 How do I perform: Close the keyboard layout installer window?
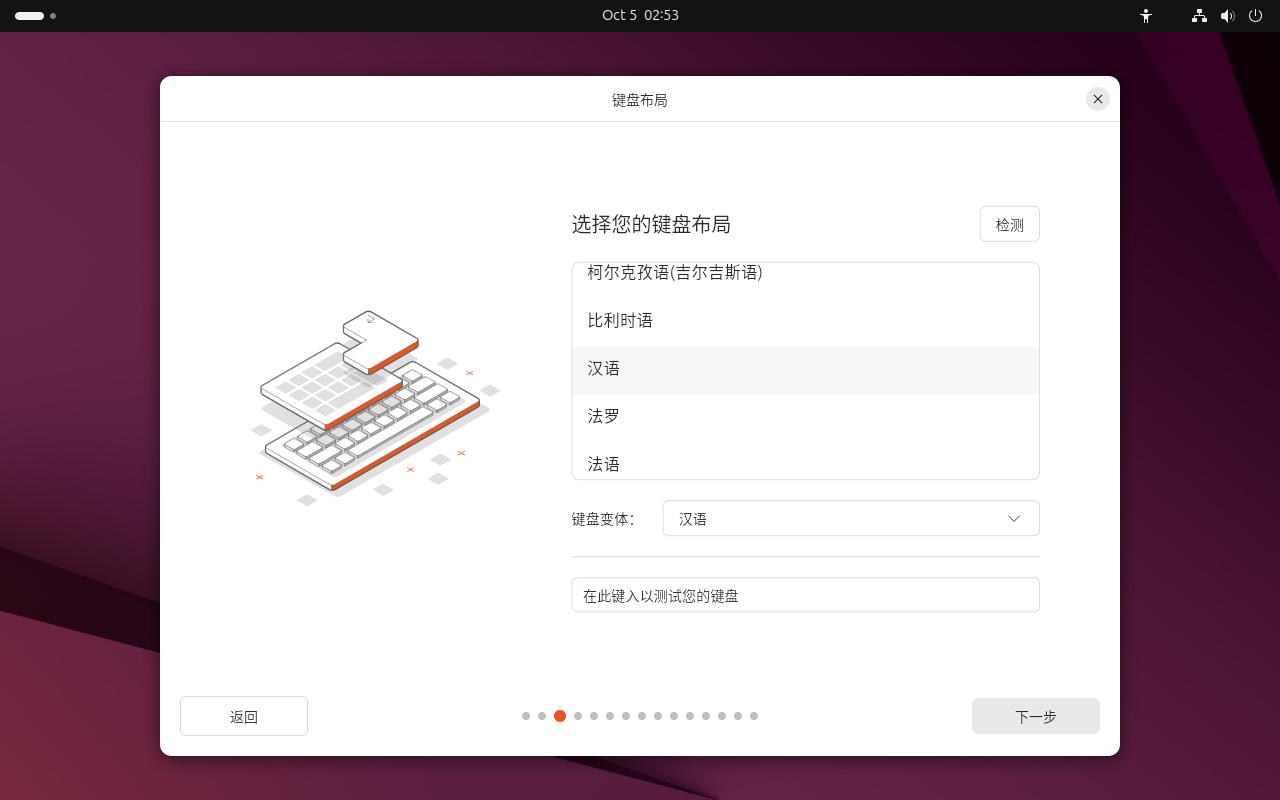[x=1098, y=99]
